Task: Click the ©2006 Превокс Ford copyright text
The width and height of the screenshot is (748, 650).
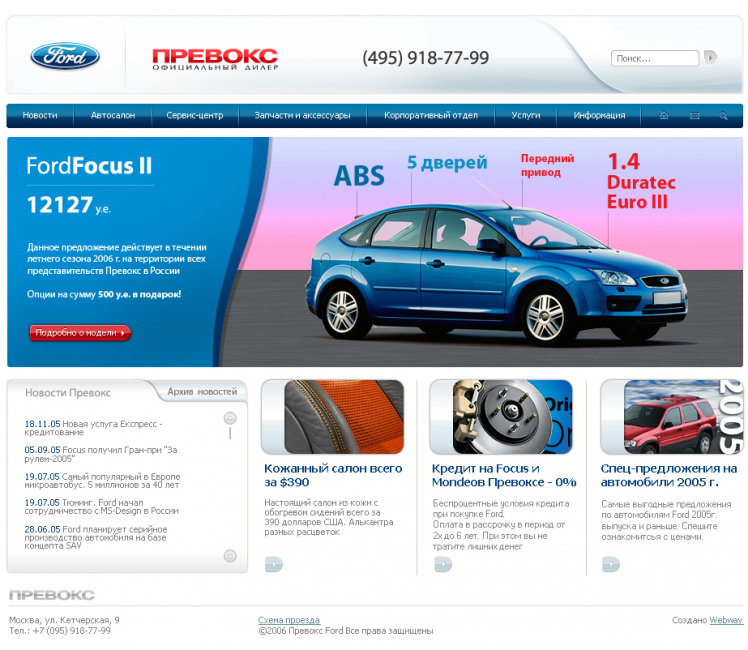Action: 346,631
